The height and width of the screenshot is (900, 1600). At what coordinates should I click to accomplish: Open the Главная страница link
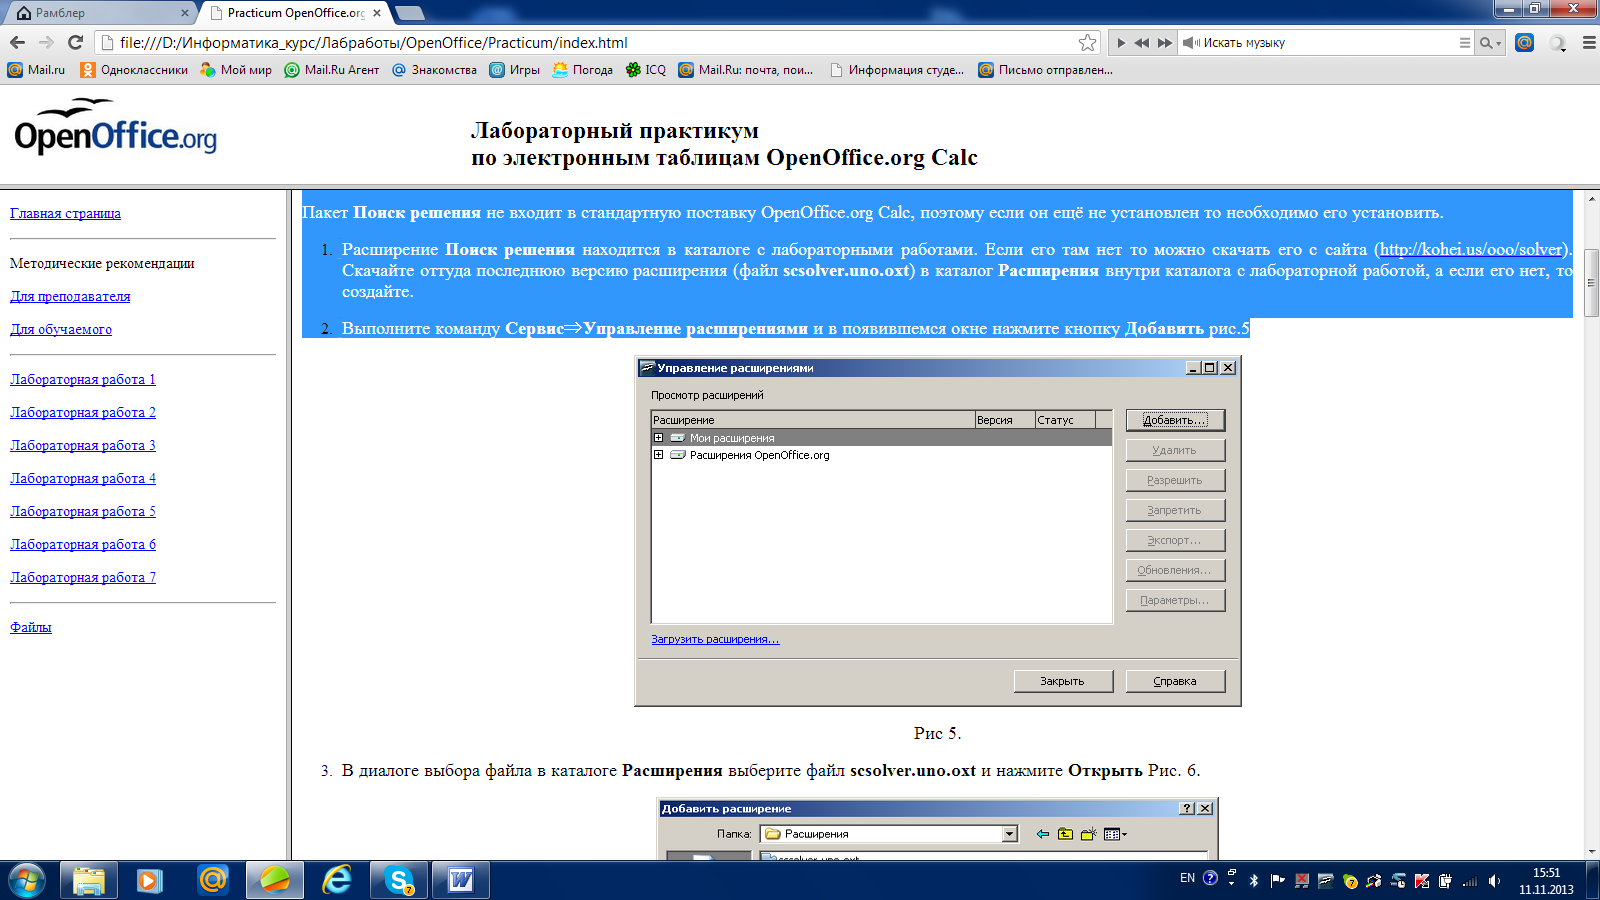[x=65, y=213]
